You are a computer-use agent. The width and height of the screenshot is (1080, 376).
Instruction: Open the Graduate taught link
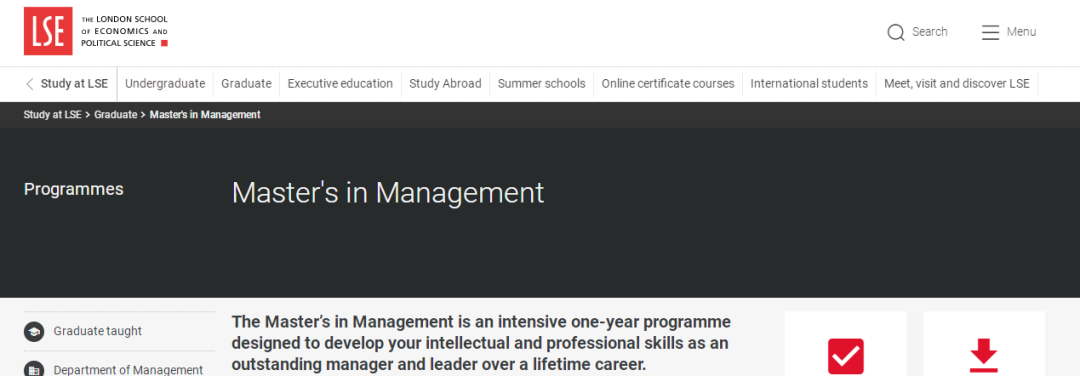tap(98, 331)
